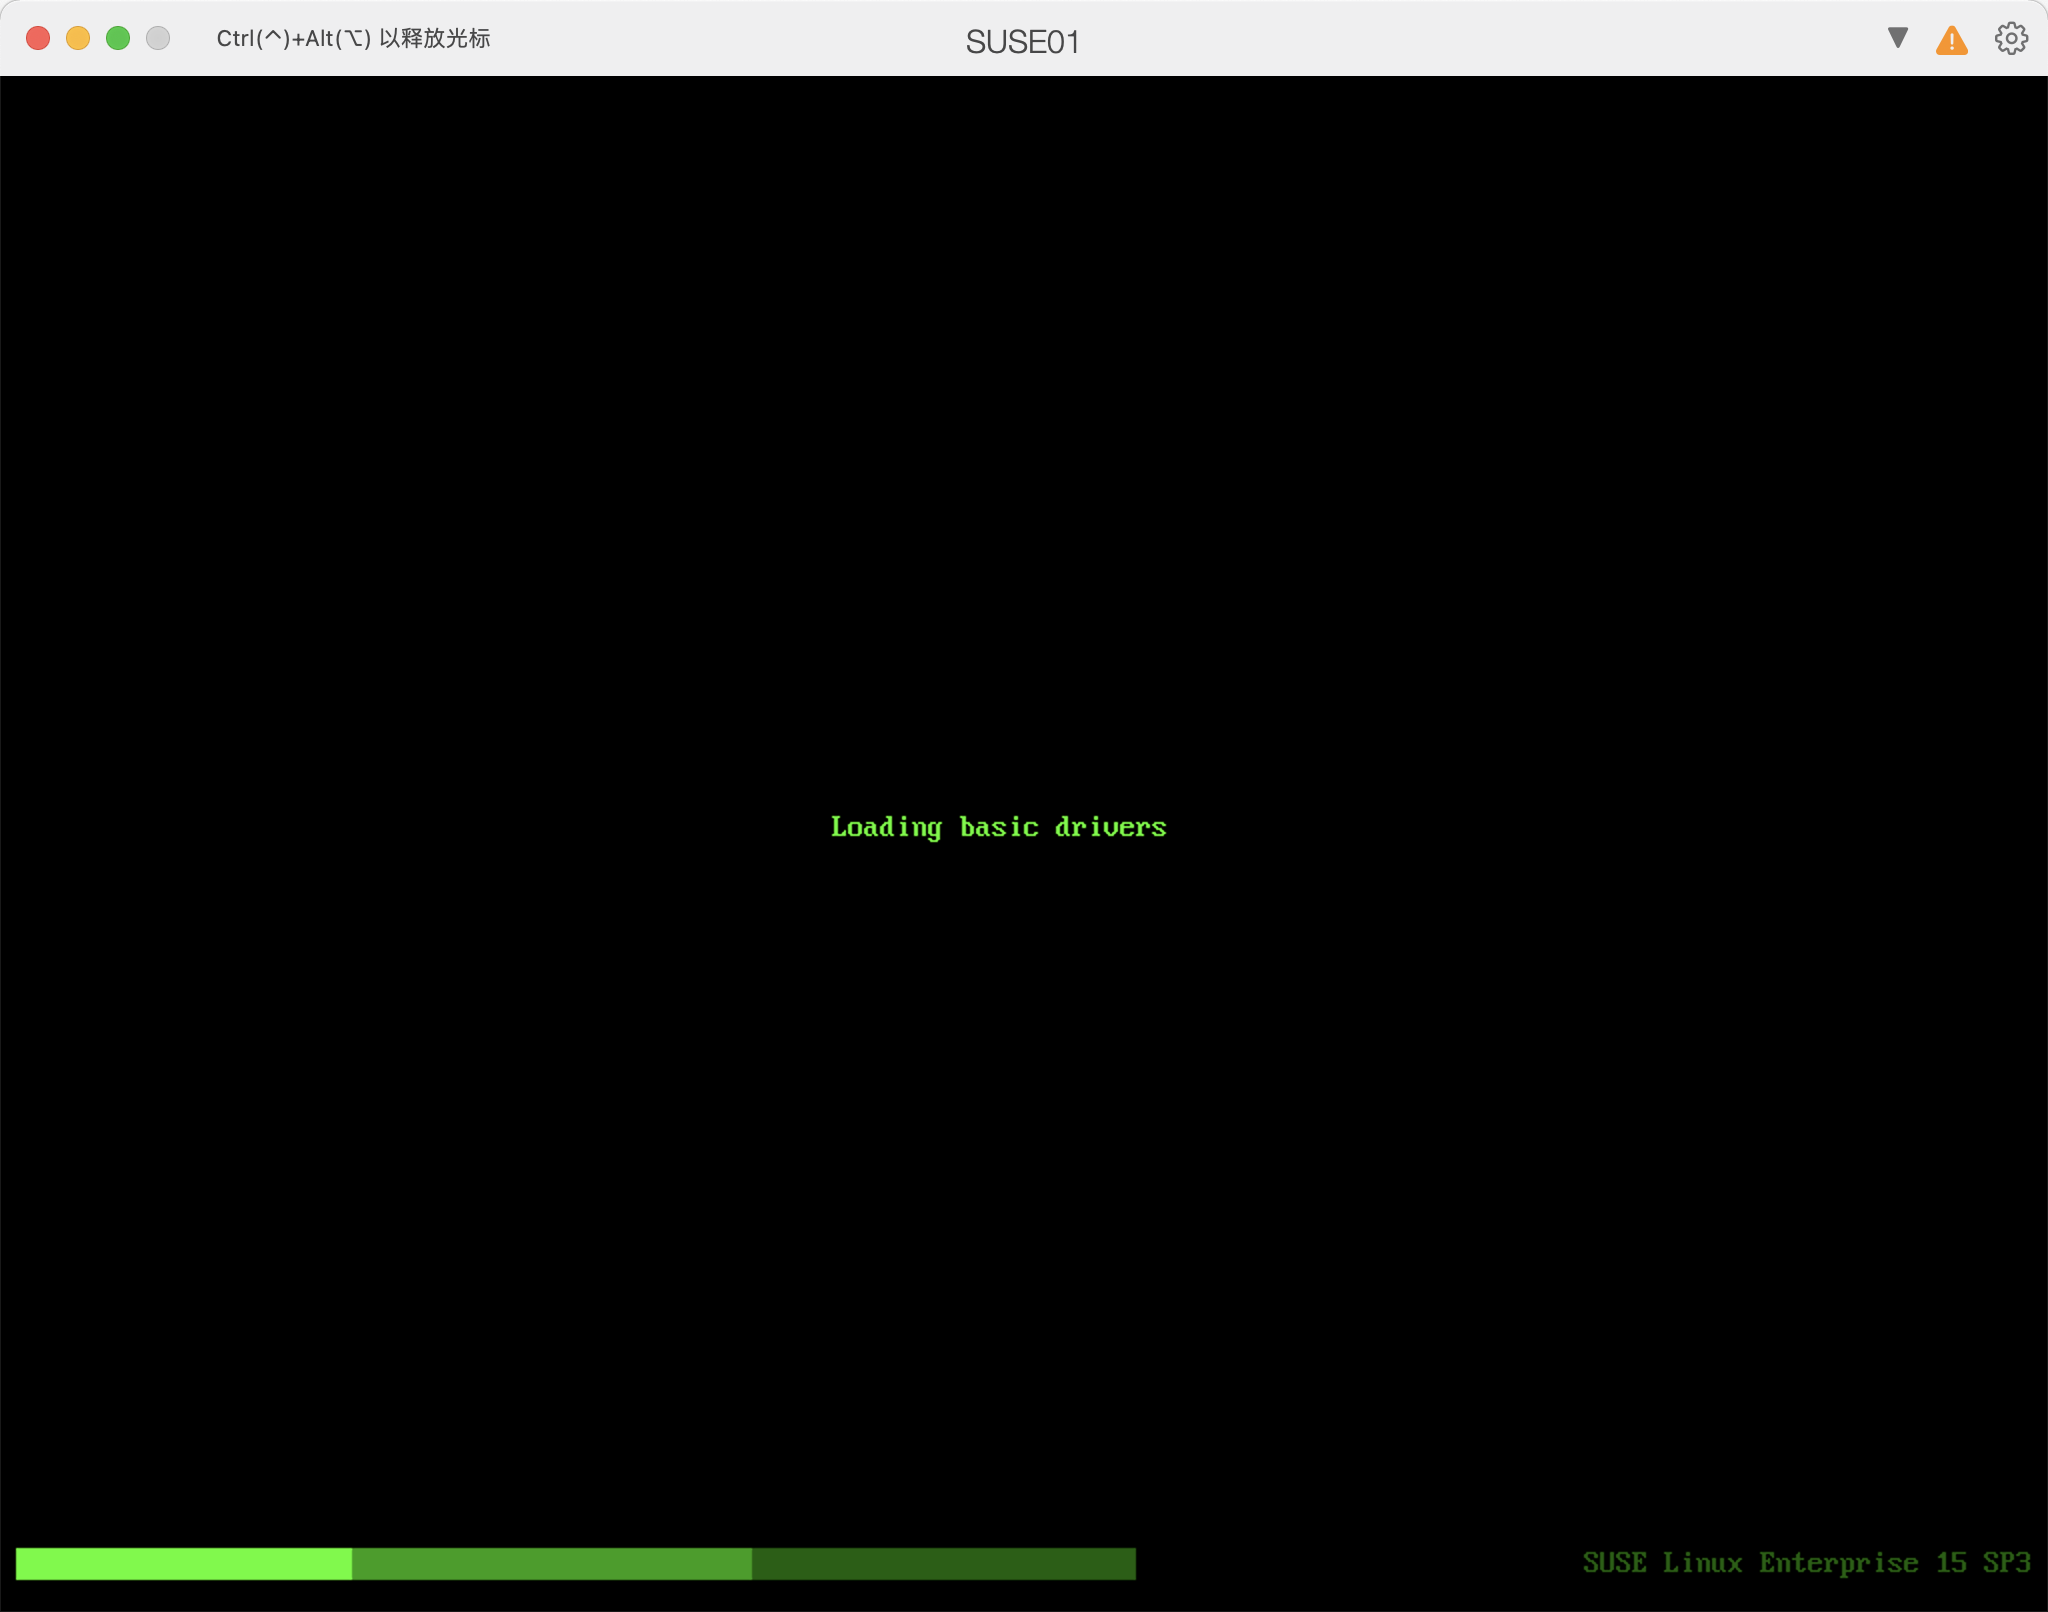The height and width of the screenshot is (1612, 2048).
Task: Click the green fullscreen window button
Action: (x=118, y=38)
